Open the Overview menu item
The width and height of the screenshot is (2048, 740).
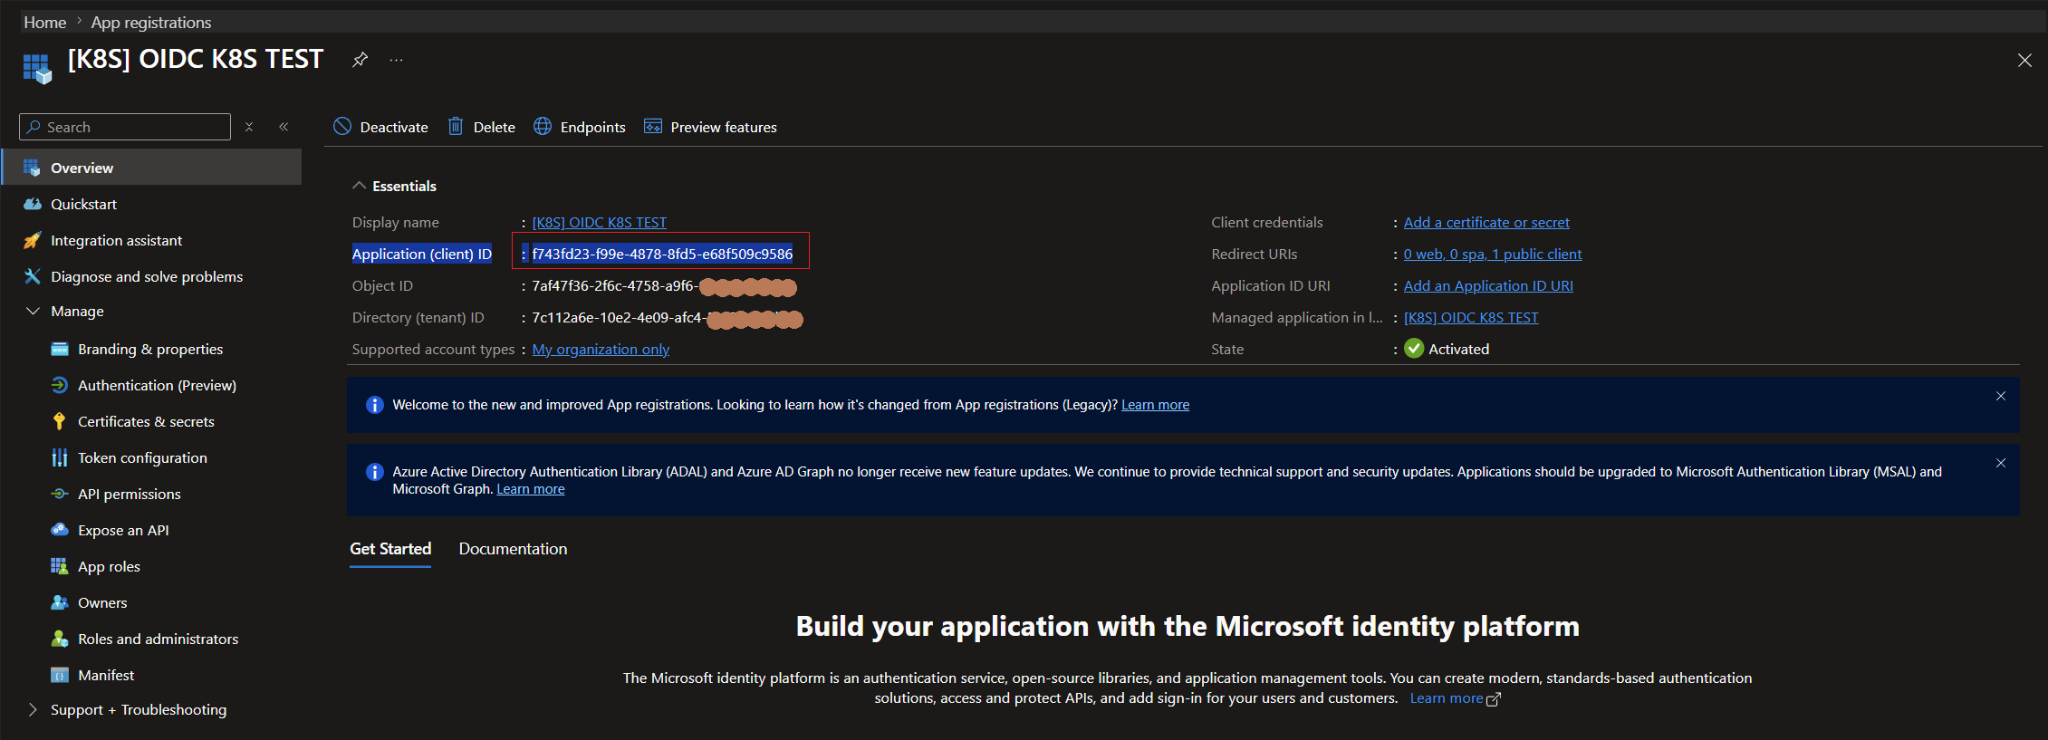click(x=152, y=168)
